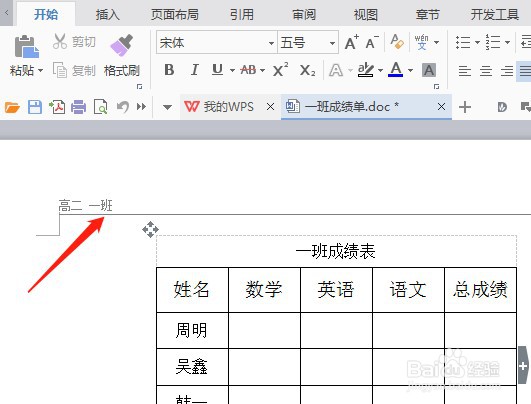Screen dimensions: 531x404
Task: Open the clipboard group dialog launcher
Action: click(139, 87)
